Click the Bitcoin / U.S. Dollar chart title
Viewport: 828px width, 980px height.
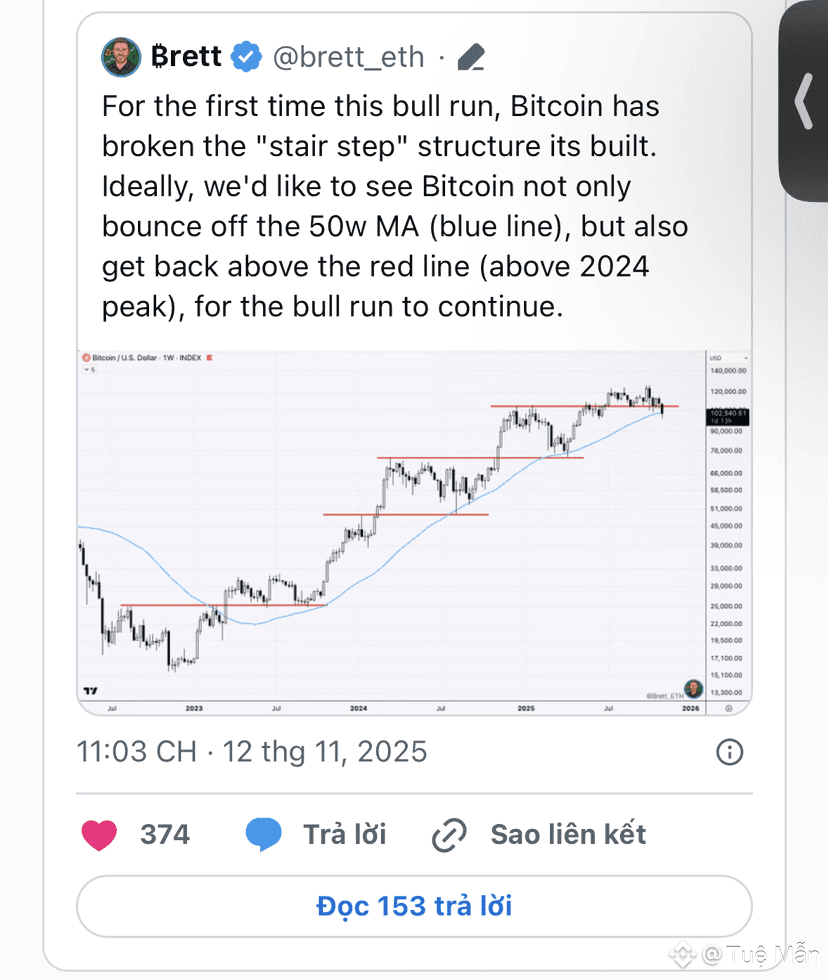coord(146,358)
